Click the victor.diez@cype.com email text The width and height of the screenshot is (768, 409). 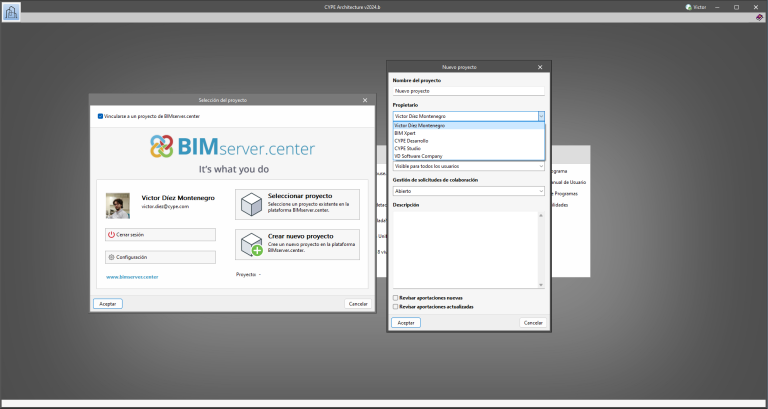click(165, 207)
